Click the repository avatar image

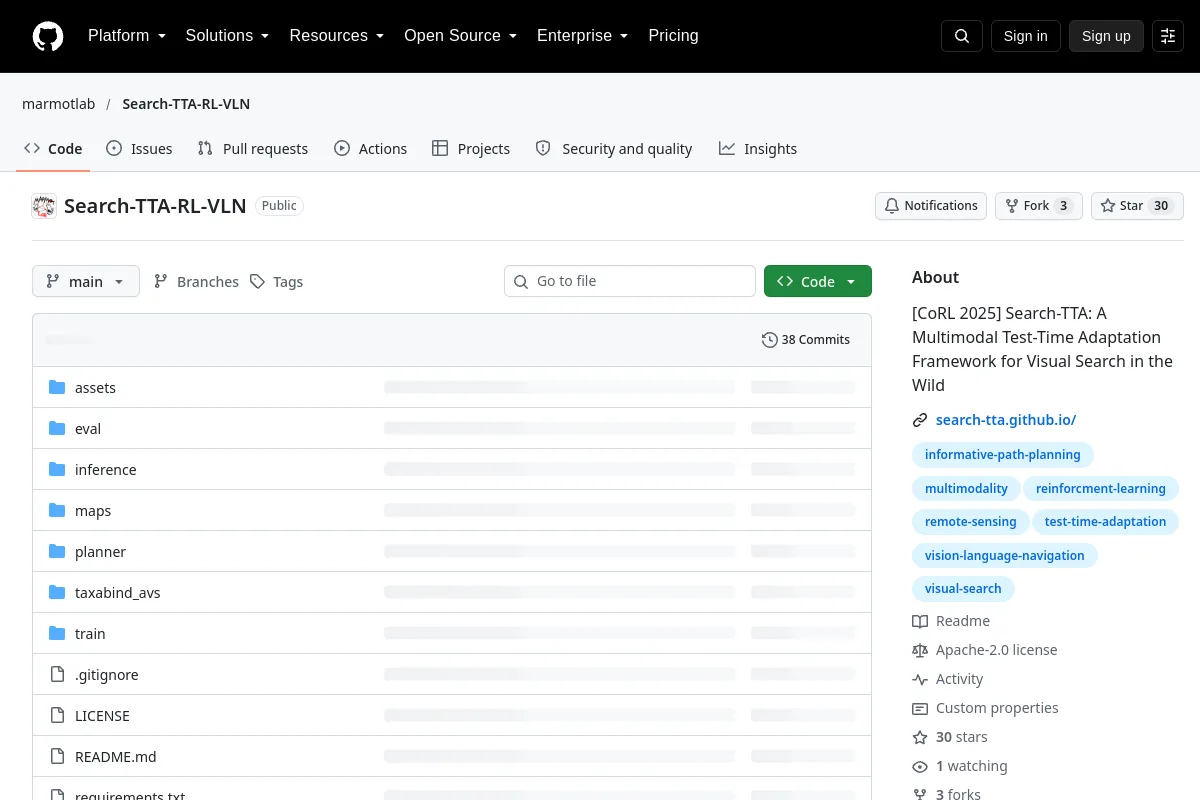[x=44, y=206]
